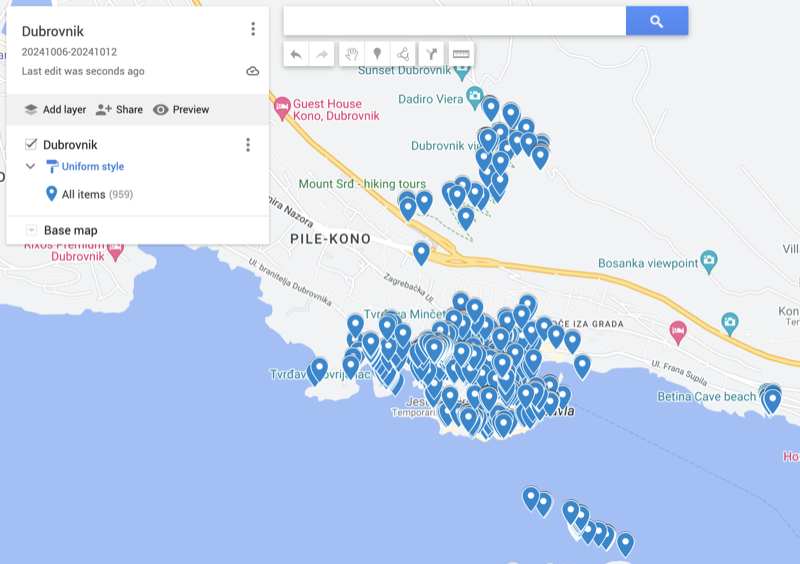
Task: Uncheck the Dubrovnik layer checkbox
Action: 31,145
